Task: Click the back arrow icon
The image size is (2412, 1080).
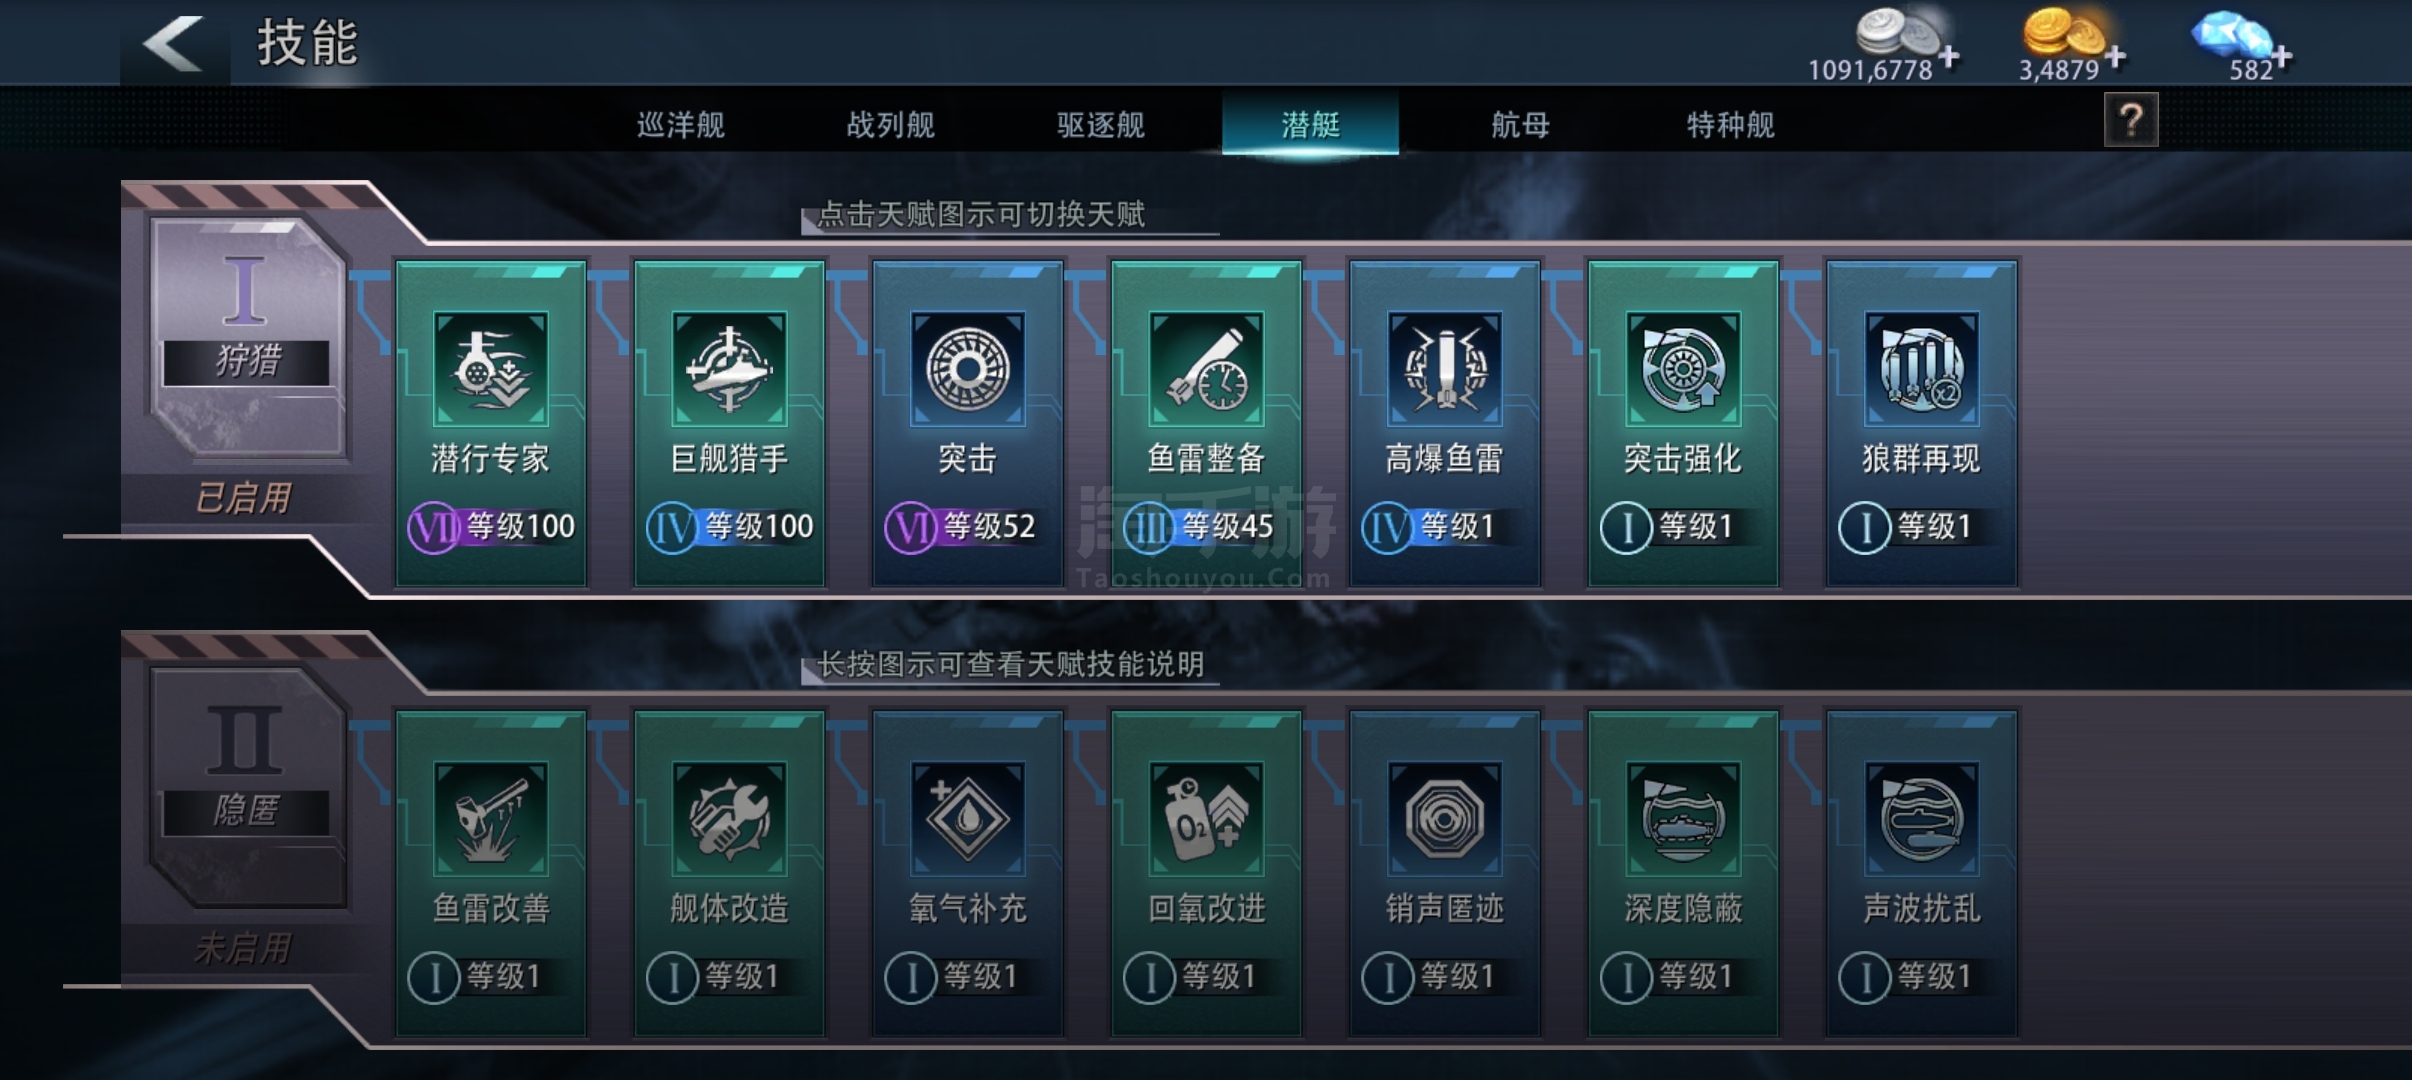Action: [x=174, y=44]
